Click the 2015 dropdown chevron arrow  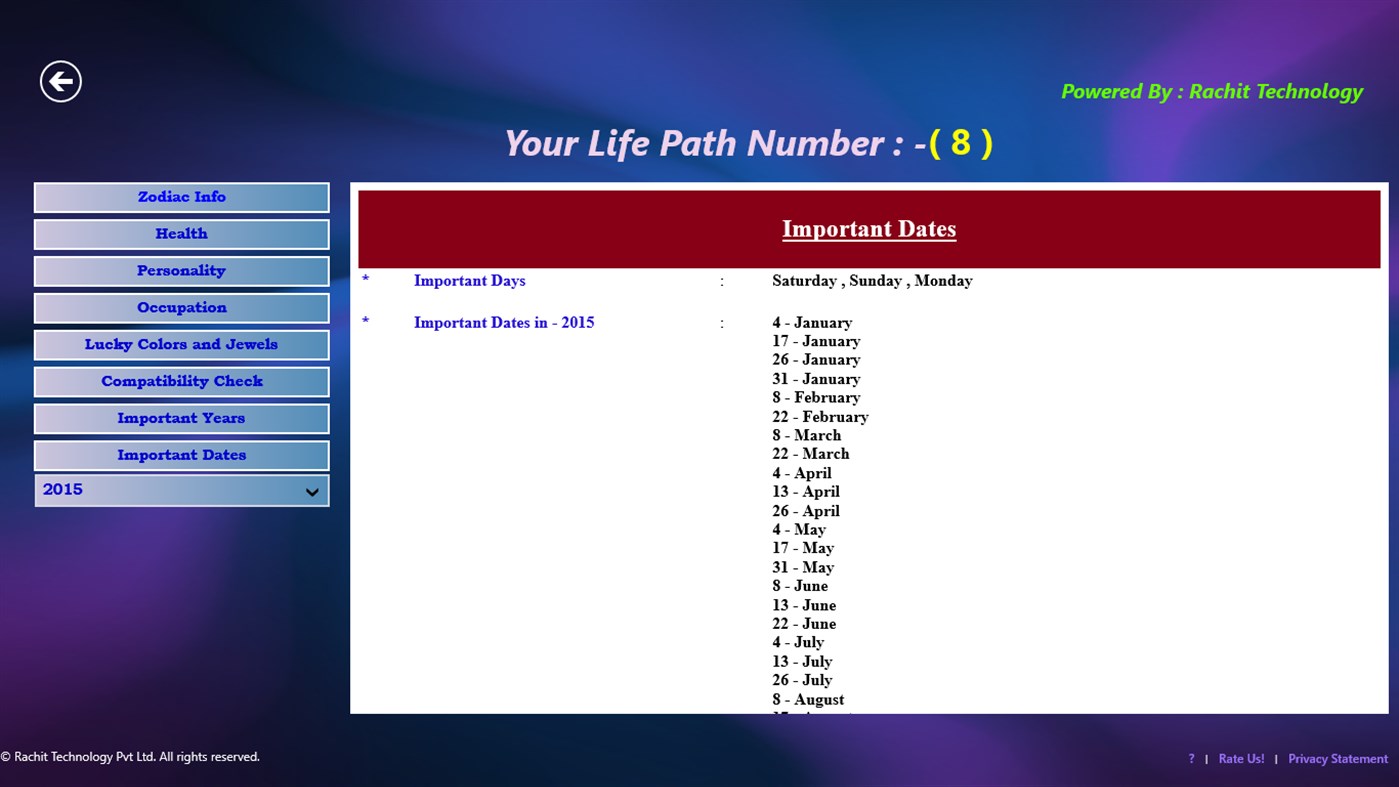coord(311,491)
